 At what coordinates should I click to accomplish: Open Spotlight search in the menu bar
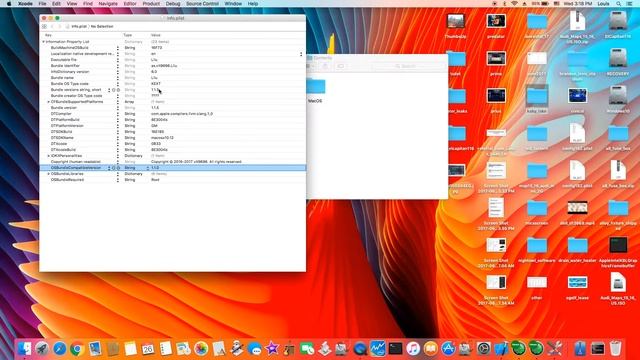coord(619,4)
